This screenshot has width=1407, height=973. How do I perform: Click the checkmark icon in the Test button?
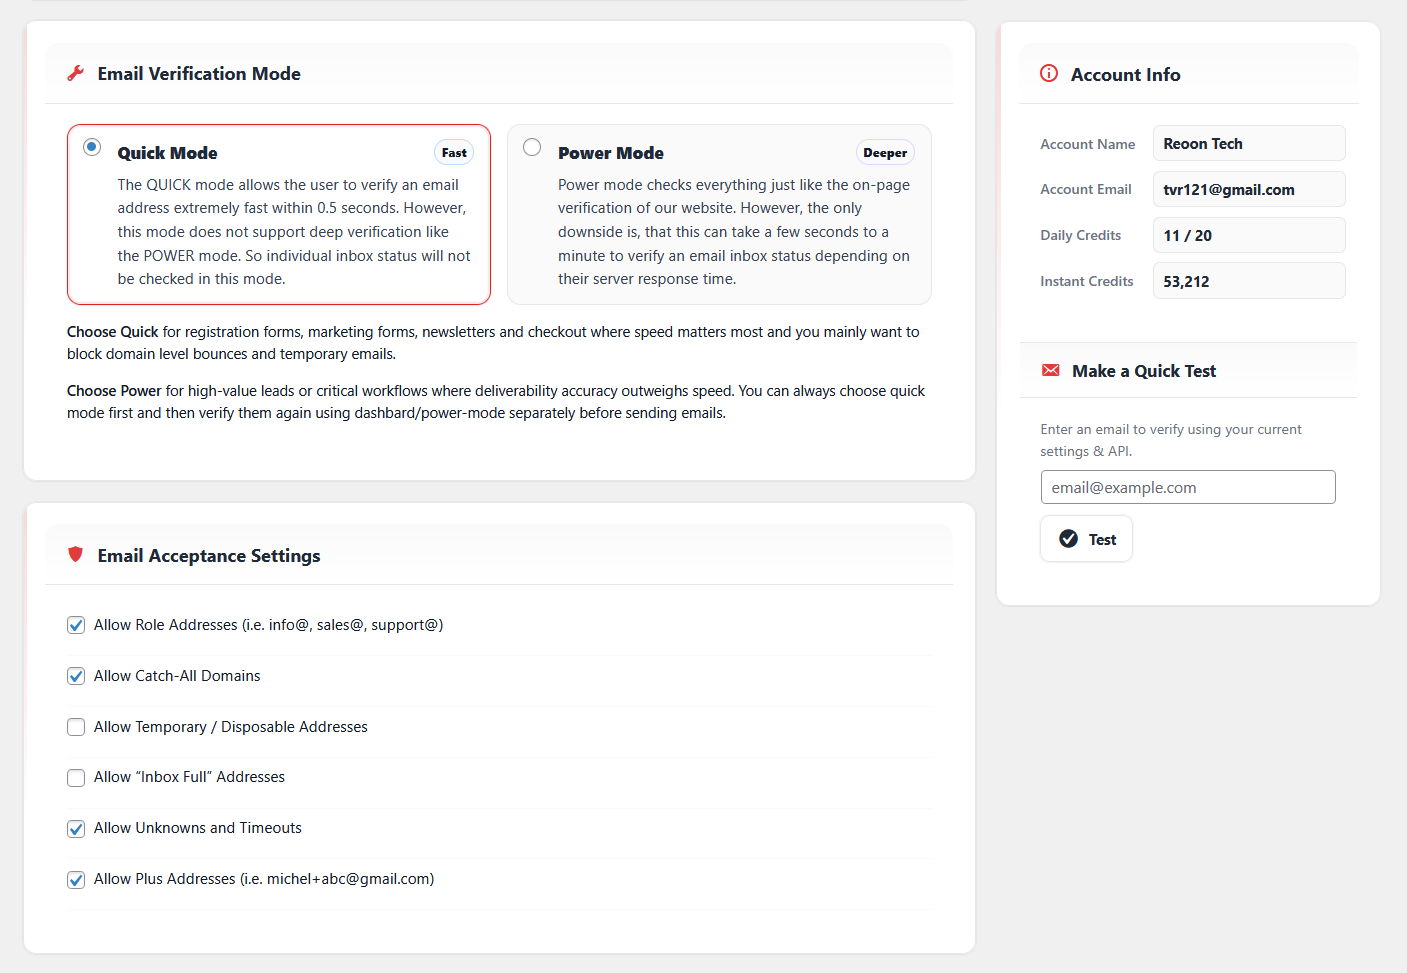point(1069,539)
